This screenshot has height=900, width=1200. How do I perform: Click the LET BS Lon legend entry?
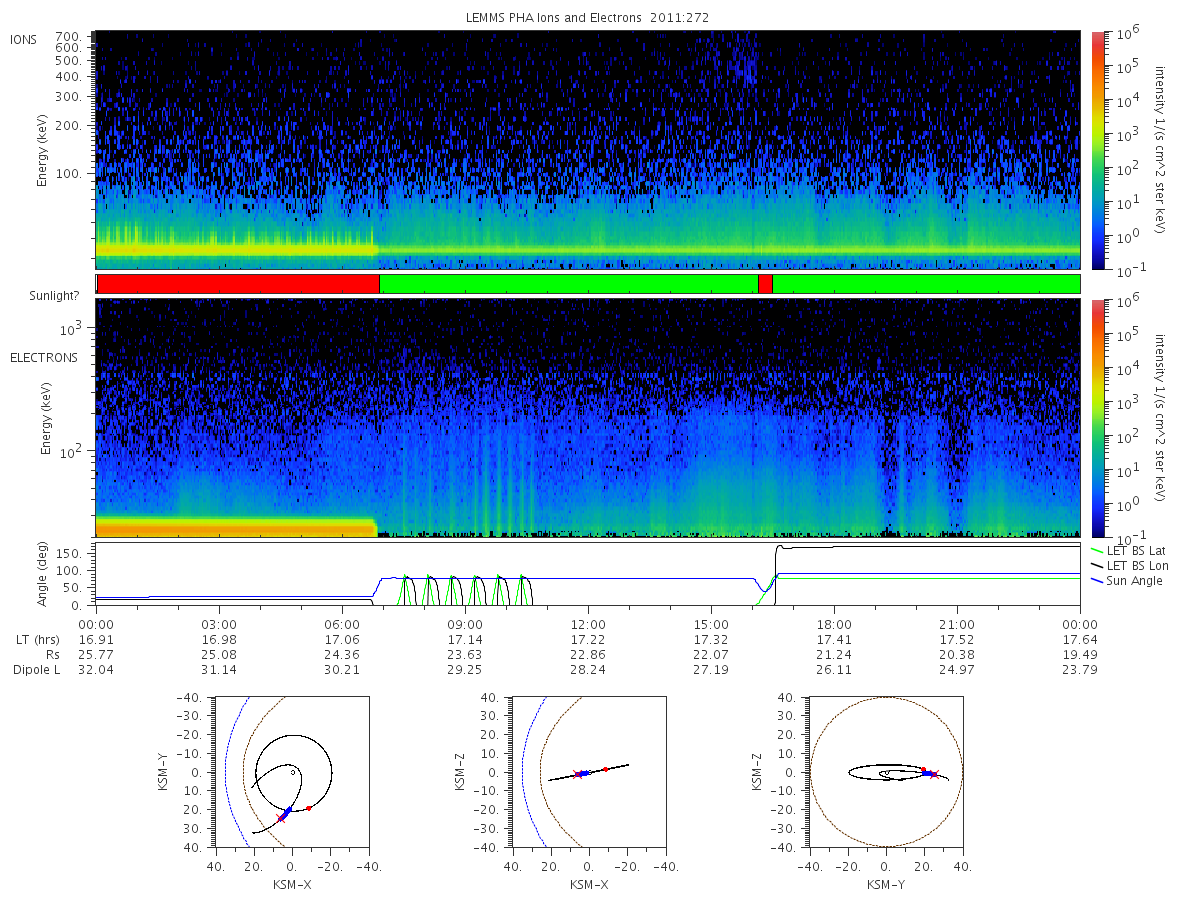tap(1136, 566)
